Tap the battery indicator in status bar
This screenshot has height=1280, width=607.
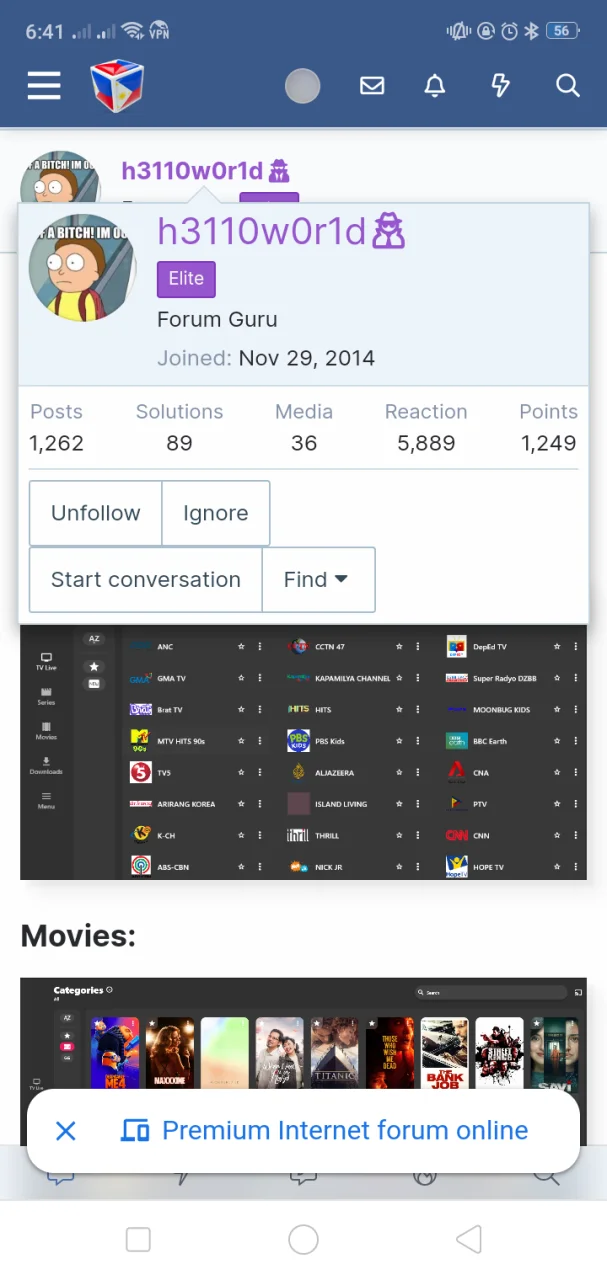563,31
